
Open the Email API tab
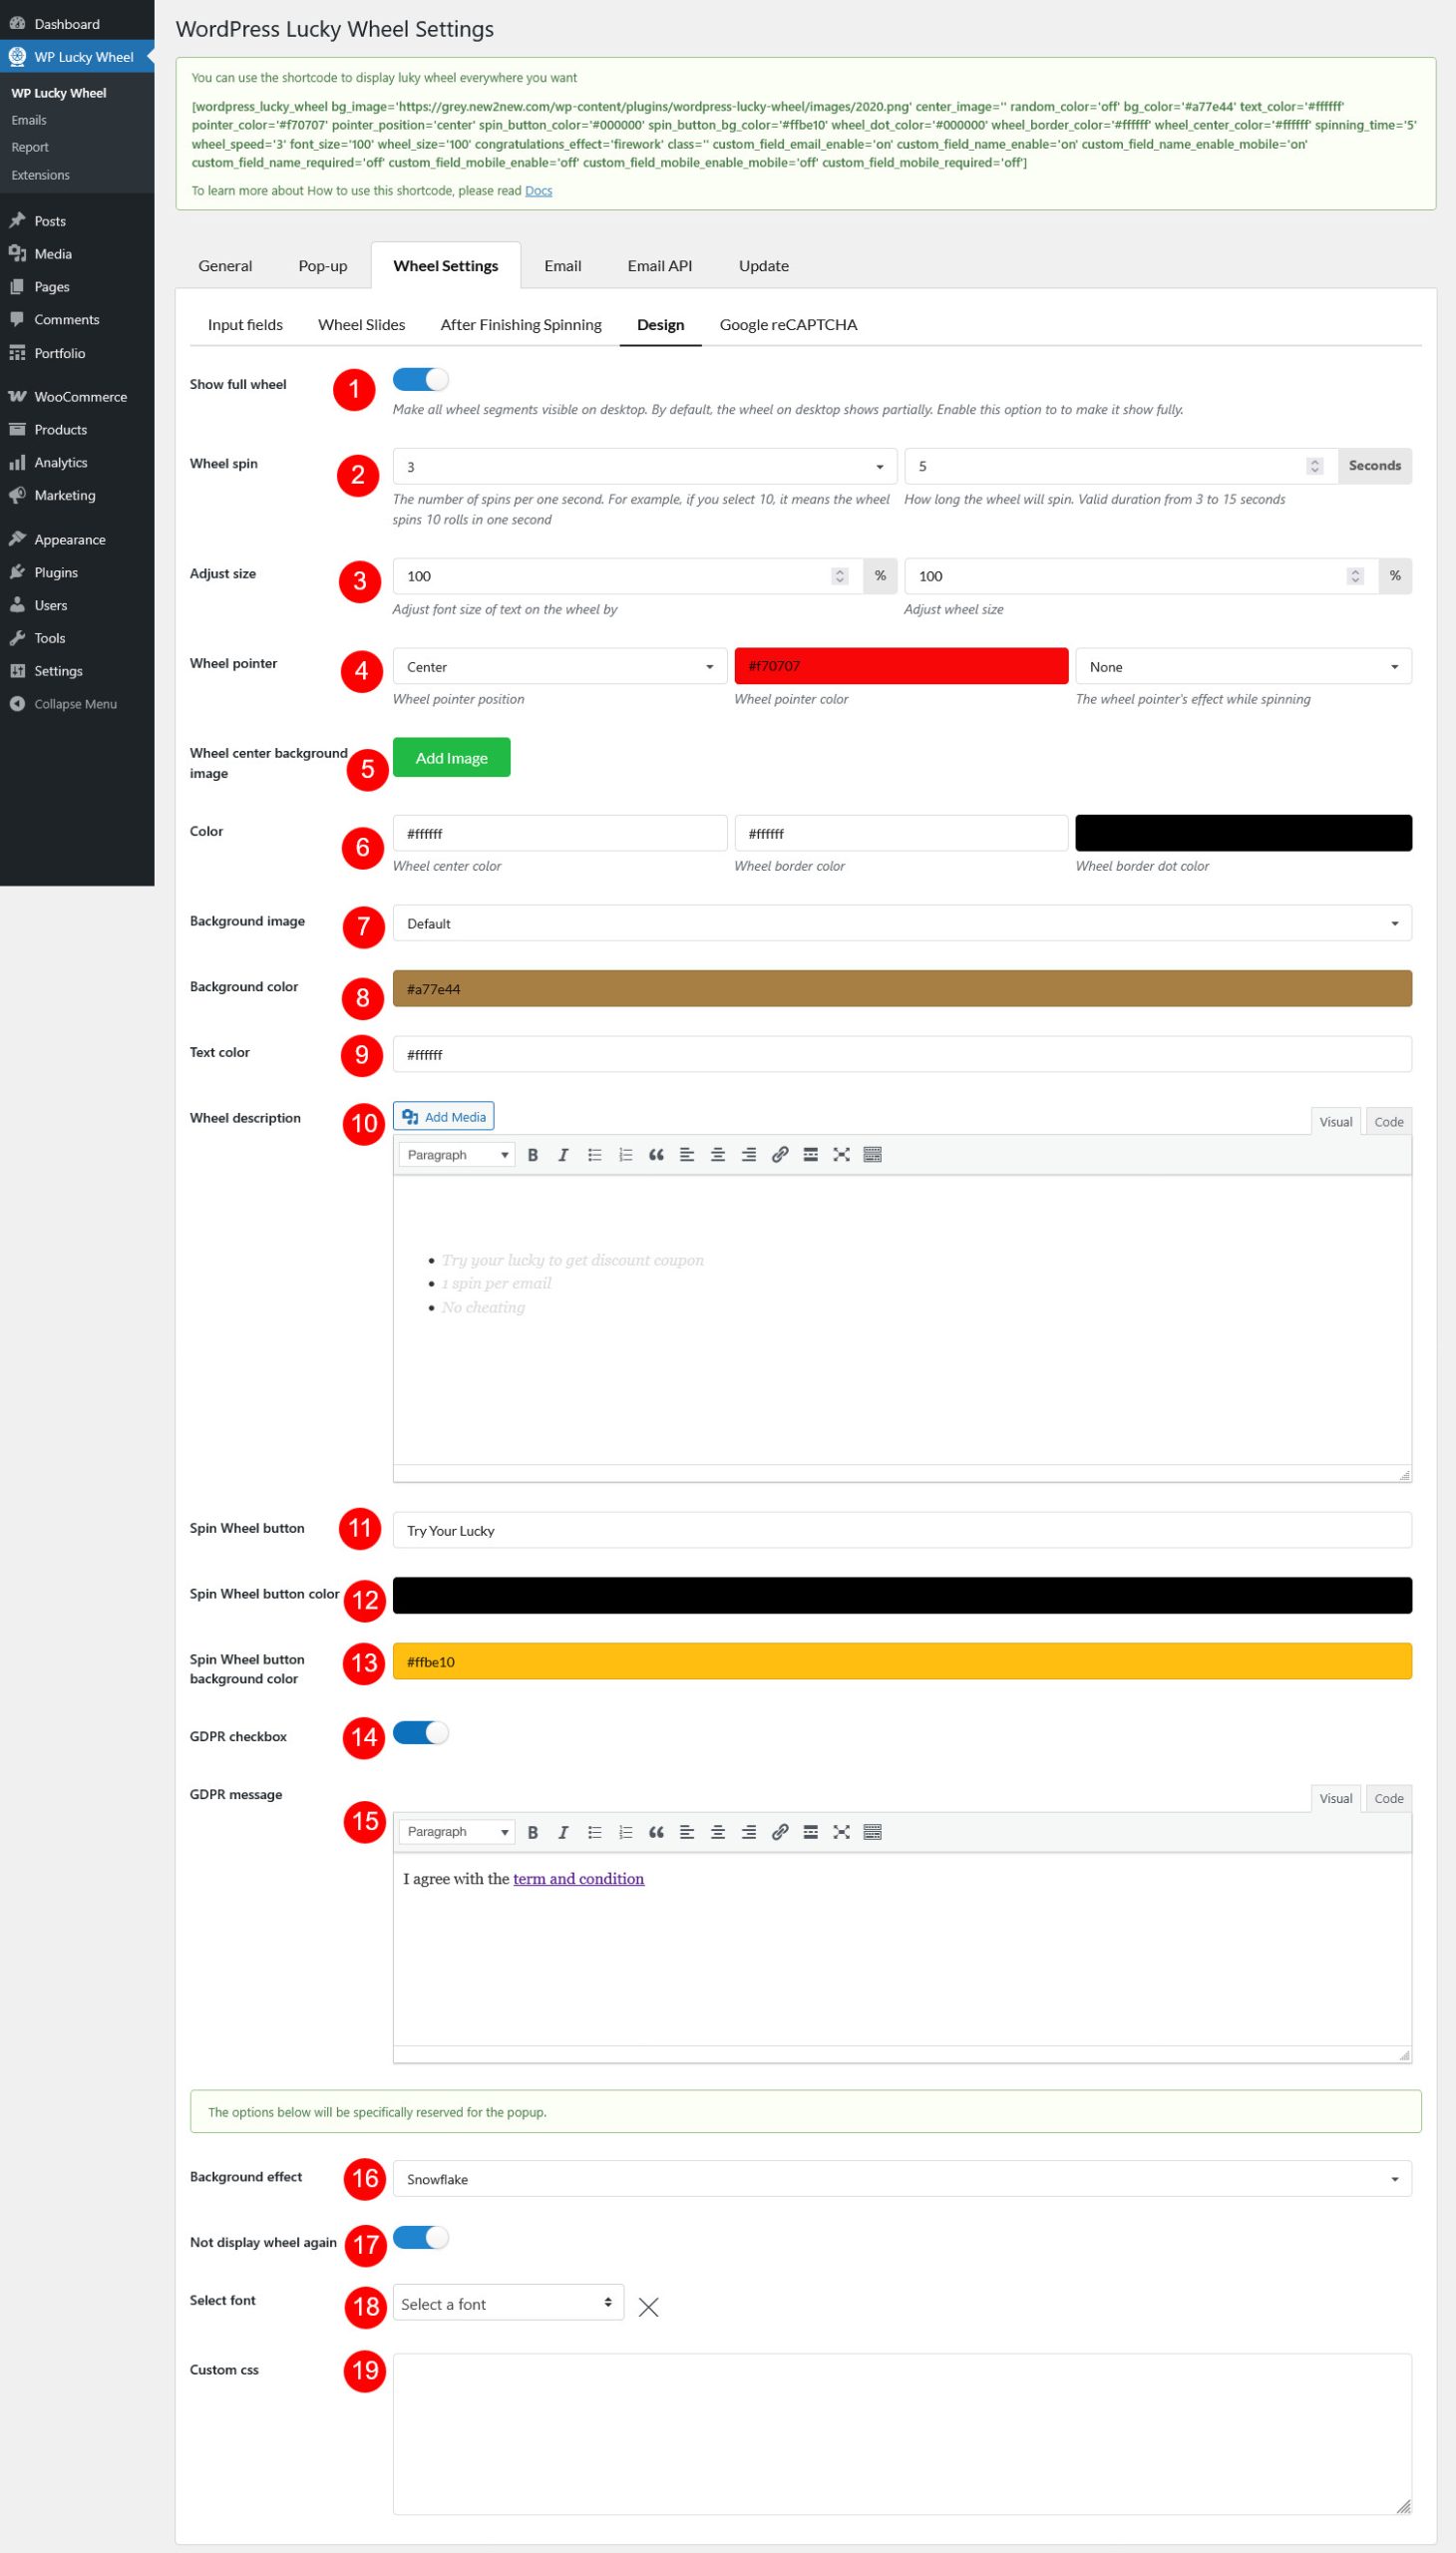pos(659,266)
